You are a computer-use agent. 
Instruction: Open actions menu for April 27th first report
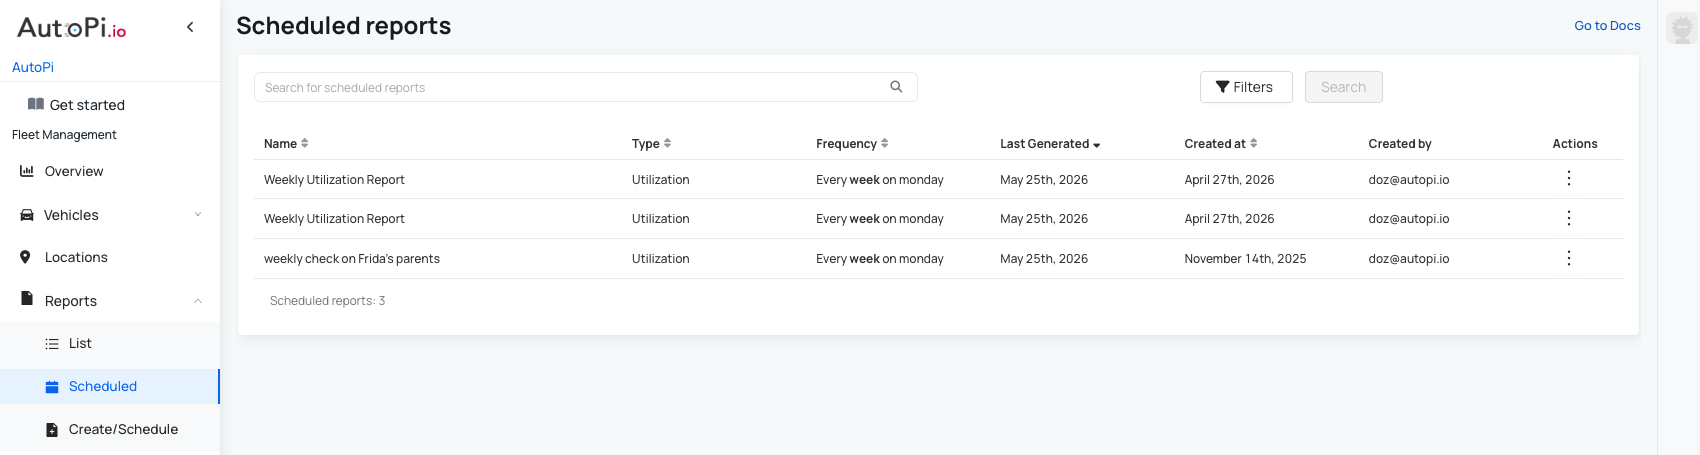point(1569,178)
